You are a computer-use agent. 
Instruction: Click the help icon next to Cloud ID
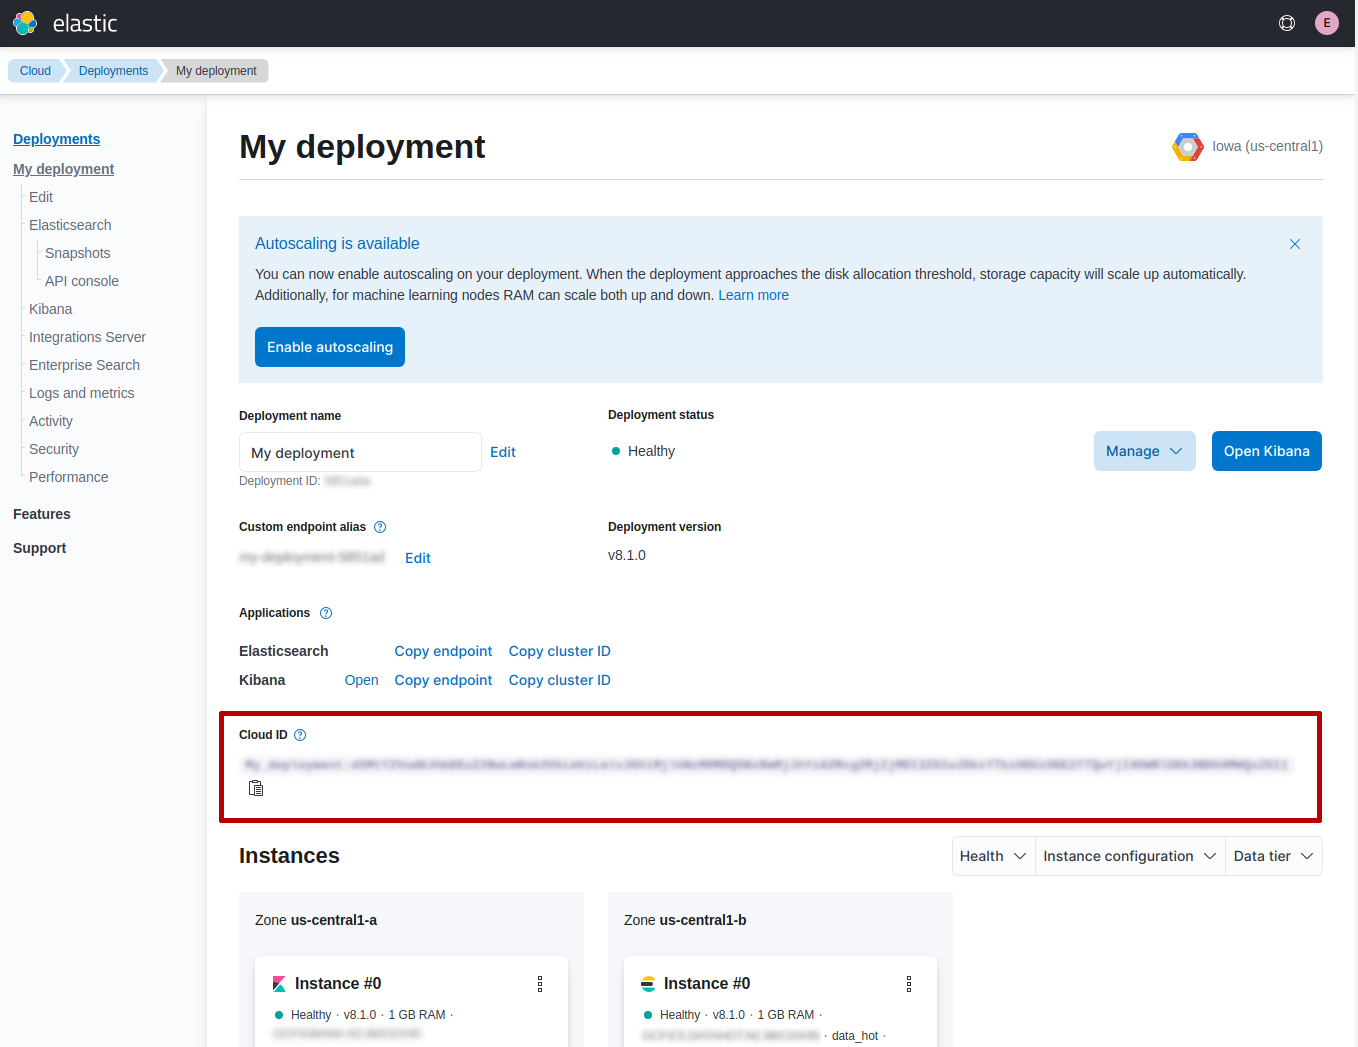(x=300, y=734)
